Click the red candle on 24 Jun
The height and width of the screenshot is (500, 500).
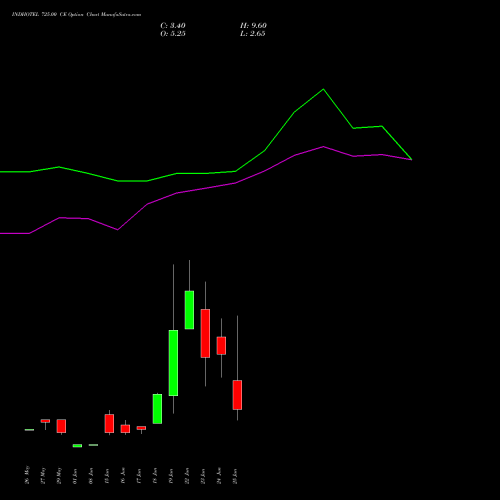click(221, 346)
